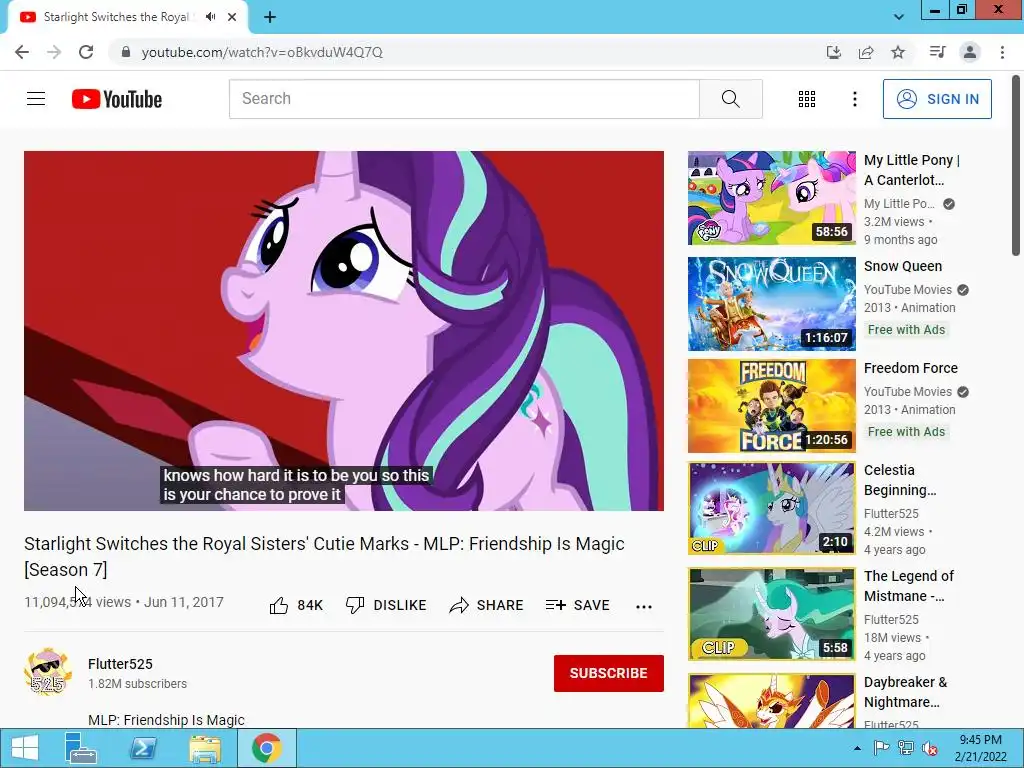
Task: Open Server Manager from taskbar
Action: click(x=81, y=748)
